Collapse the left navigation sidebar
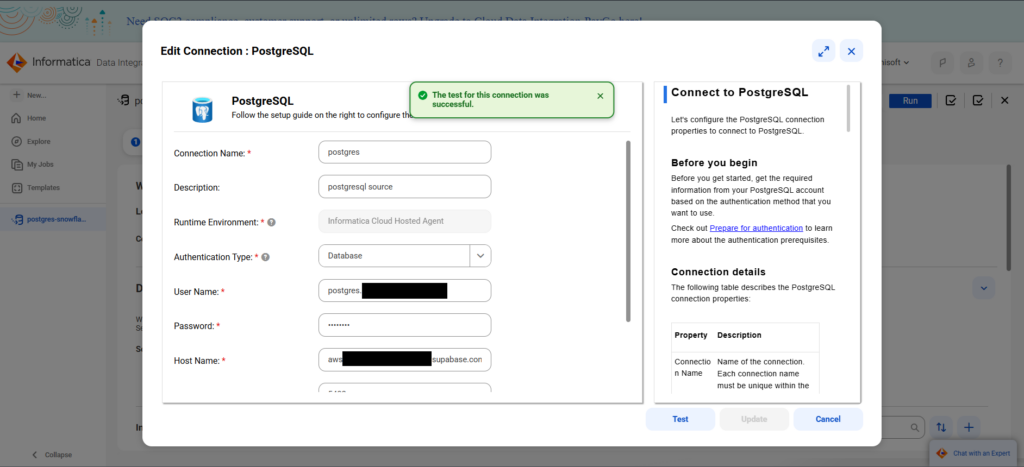Image resolution: width=1024 pixels, height=467 pixels. pos(52,455)
